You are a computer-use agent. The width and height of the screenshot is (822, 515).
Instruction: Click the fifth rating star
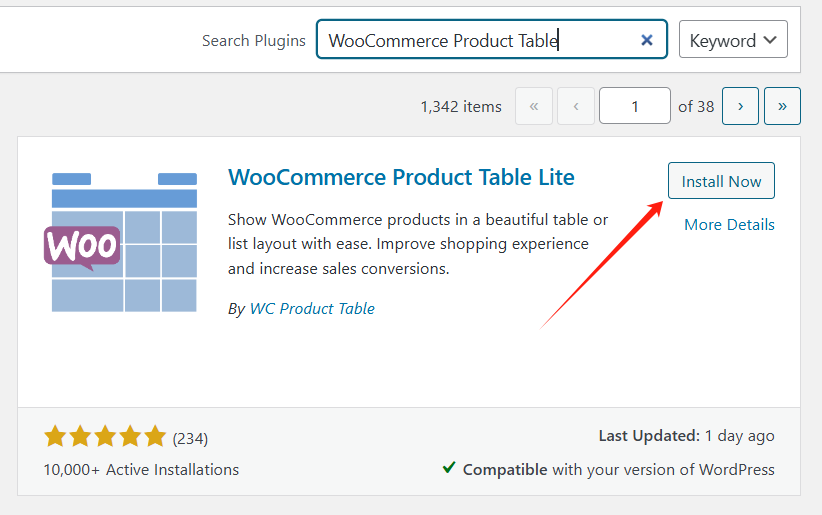pyautogui.click(x=154, y=437)
